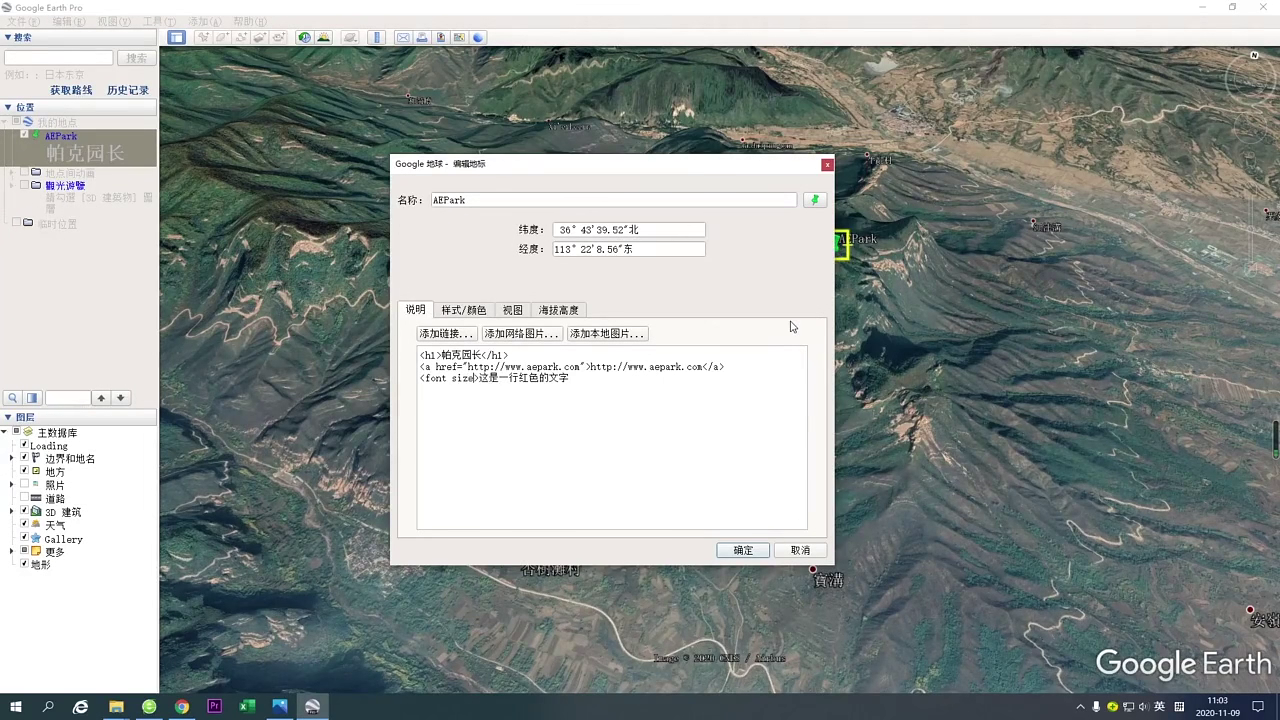Select the Ruler tool icon
1280x720 pixels.
[x=376, y=37]
